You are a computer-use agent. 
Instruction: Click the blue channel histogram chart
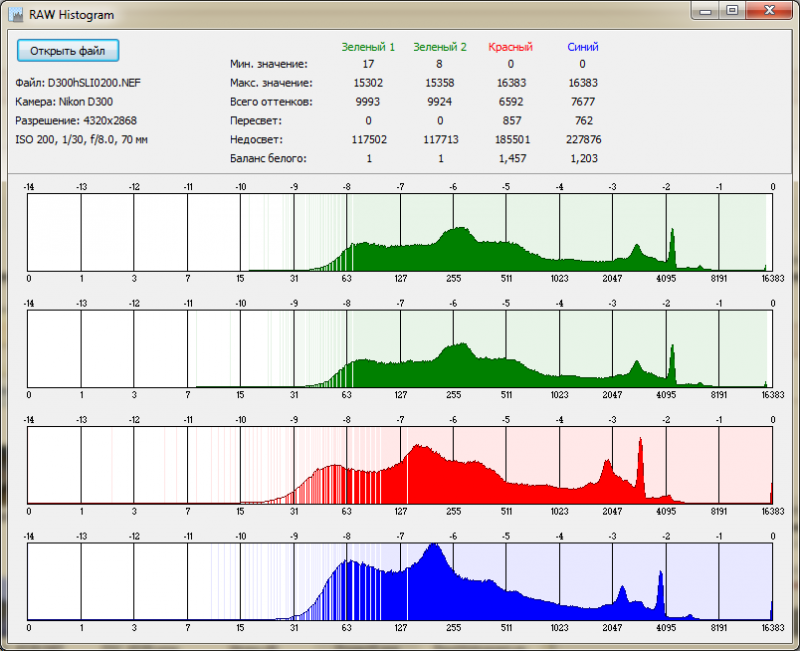click(x=400, y=582)
